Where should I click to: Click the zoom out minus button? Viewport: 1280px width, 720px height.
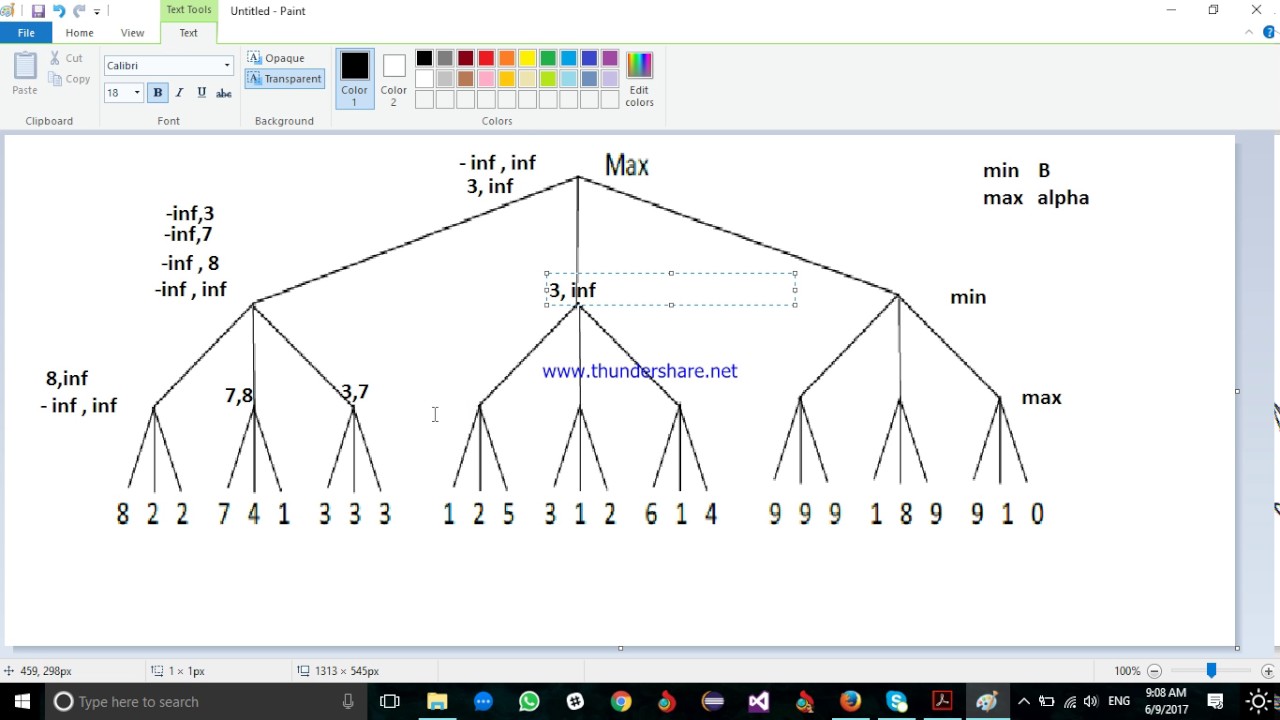(1154, 671)
